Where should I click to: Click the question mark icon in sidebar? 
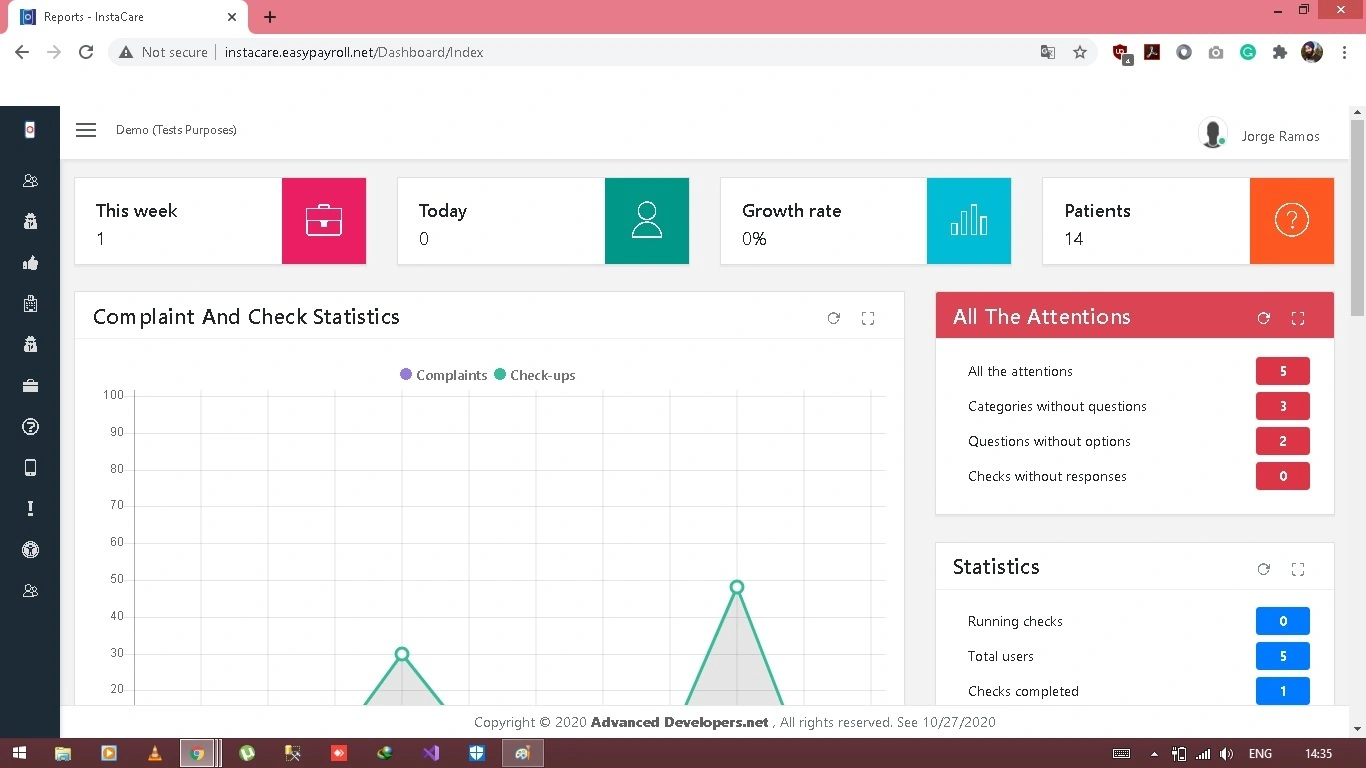point(30,427)
